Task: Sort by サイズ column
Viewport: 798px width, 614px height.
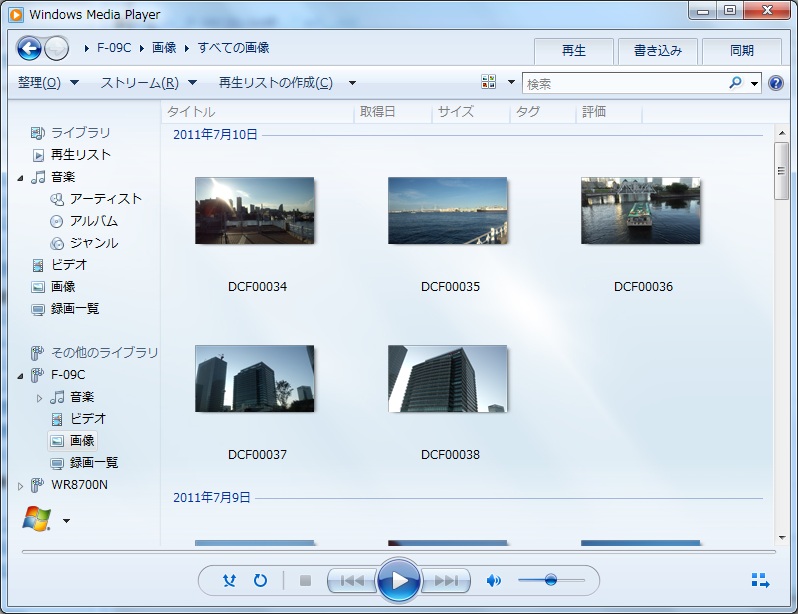Action: (x=471, y=112)
